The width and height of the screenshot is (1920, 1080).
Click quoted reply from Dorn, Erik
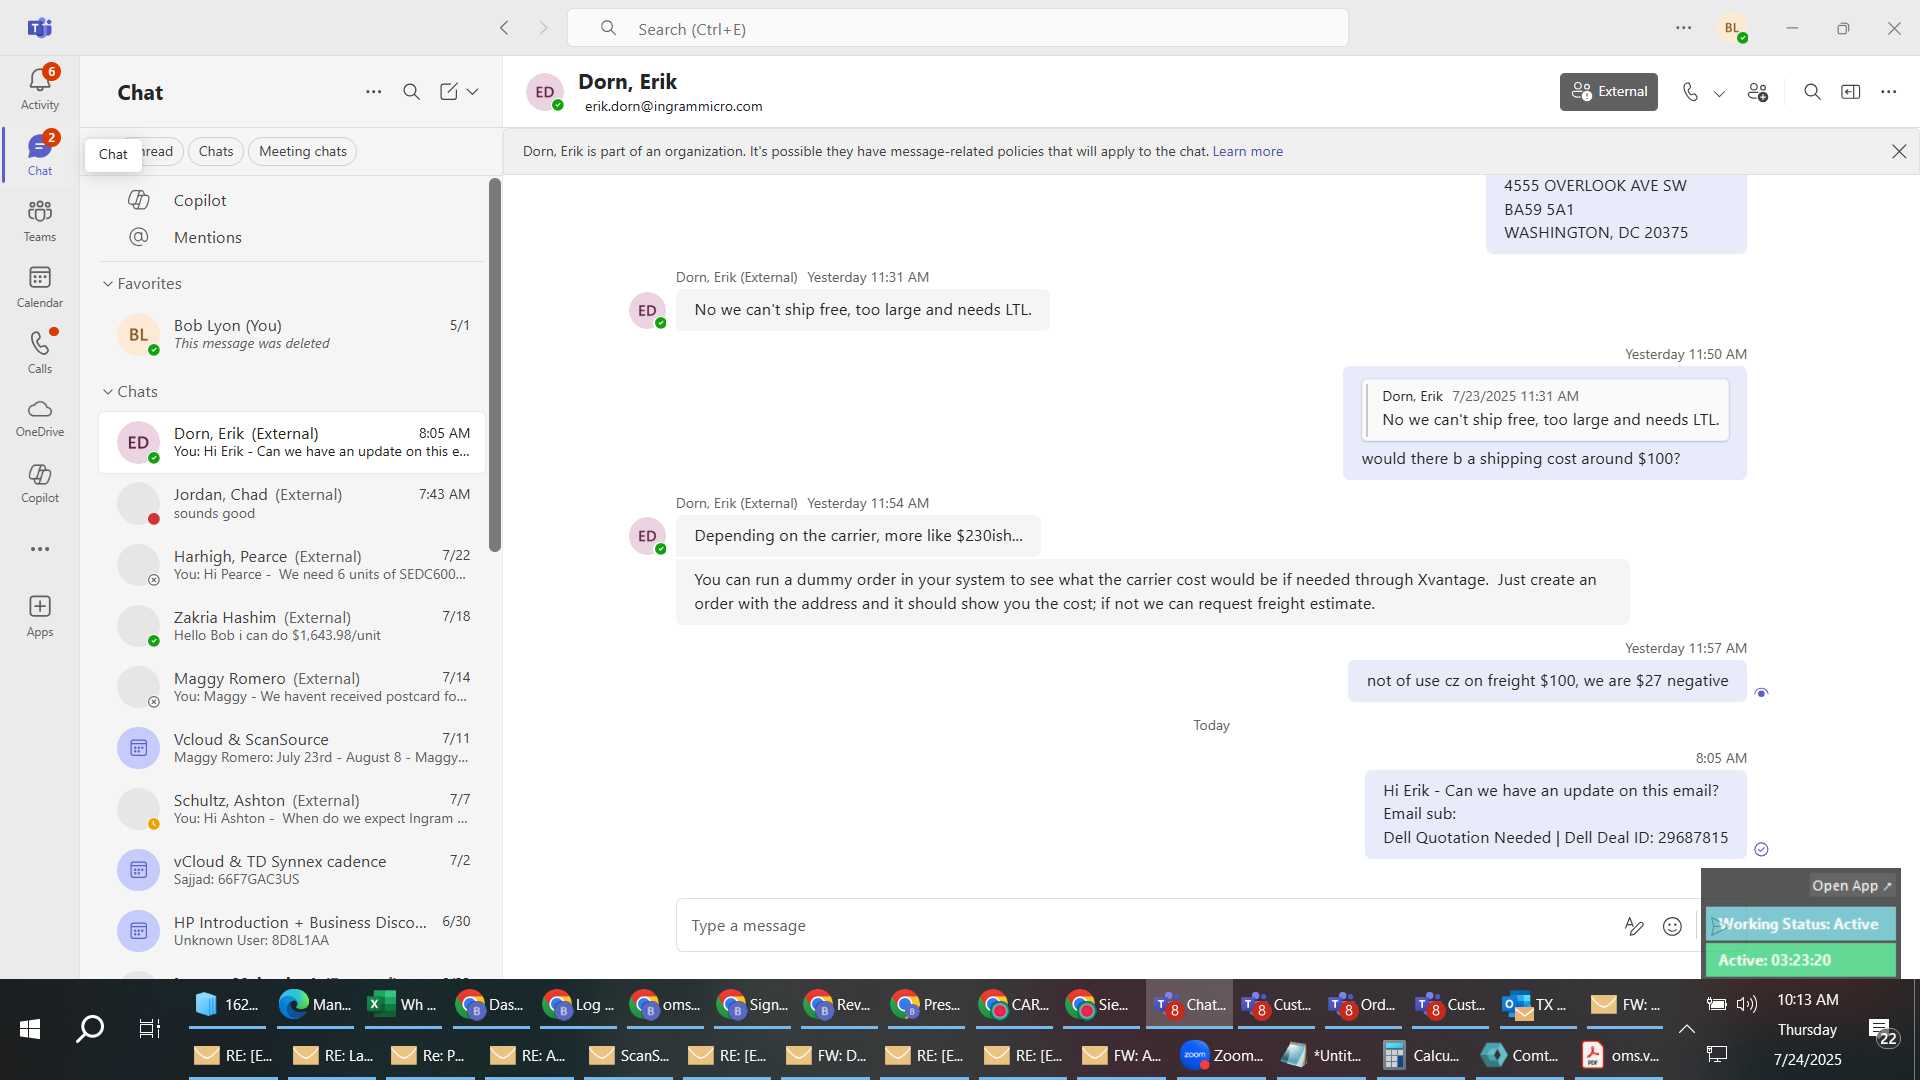(x=1546, y=409)
